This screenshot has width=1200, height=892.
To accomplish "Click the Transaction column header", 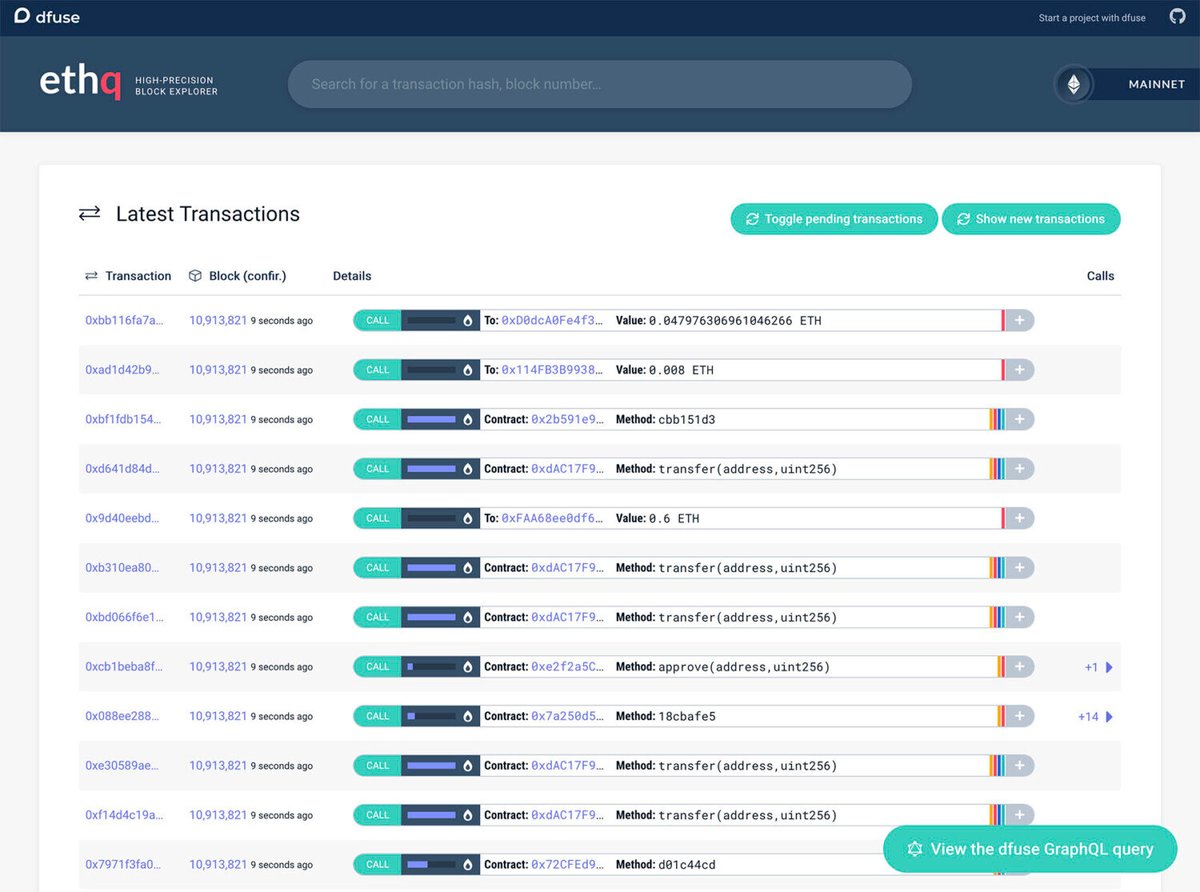I will pyautogui.click(x=138, y=276).
